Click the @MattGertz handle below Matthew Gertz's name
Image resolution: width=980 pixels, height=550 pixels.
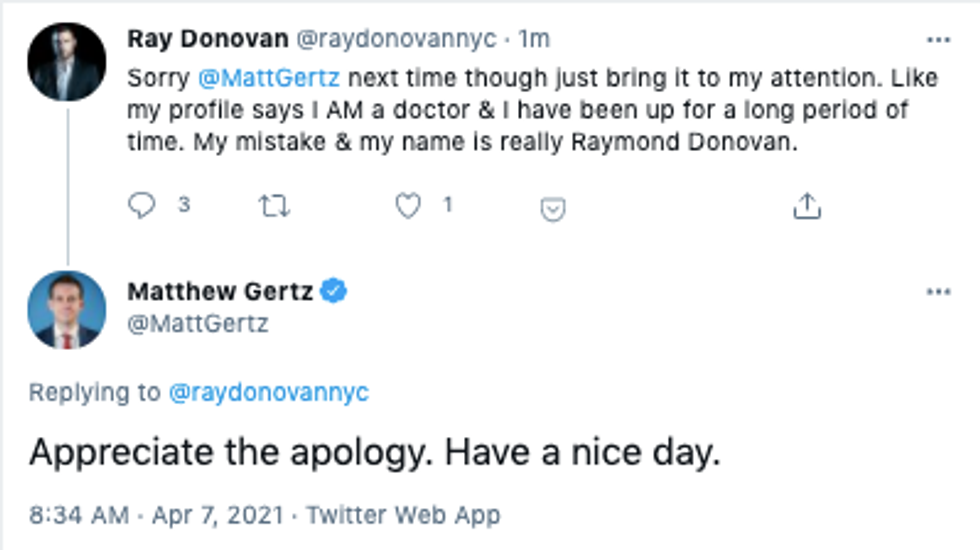(x=198, y=323)
